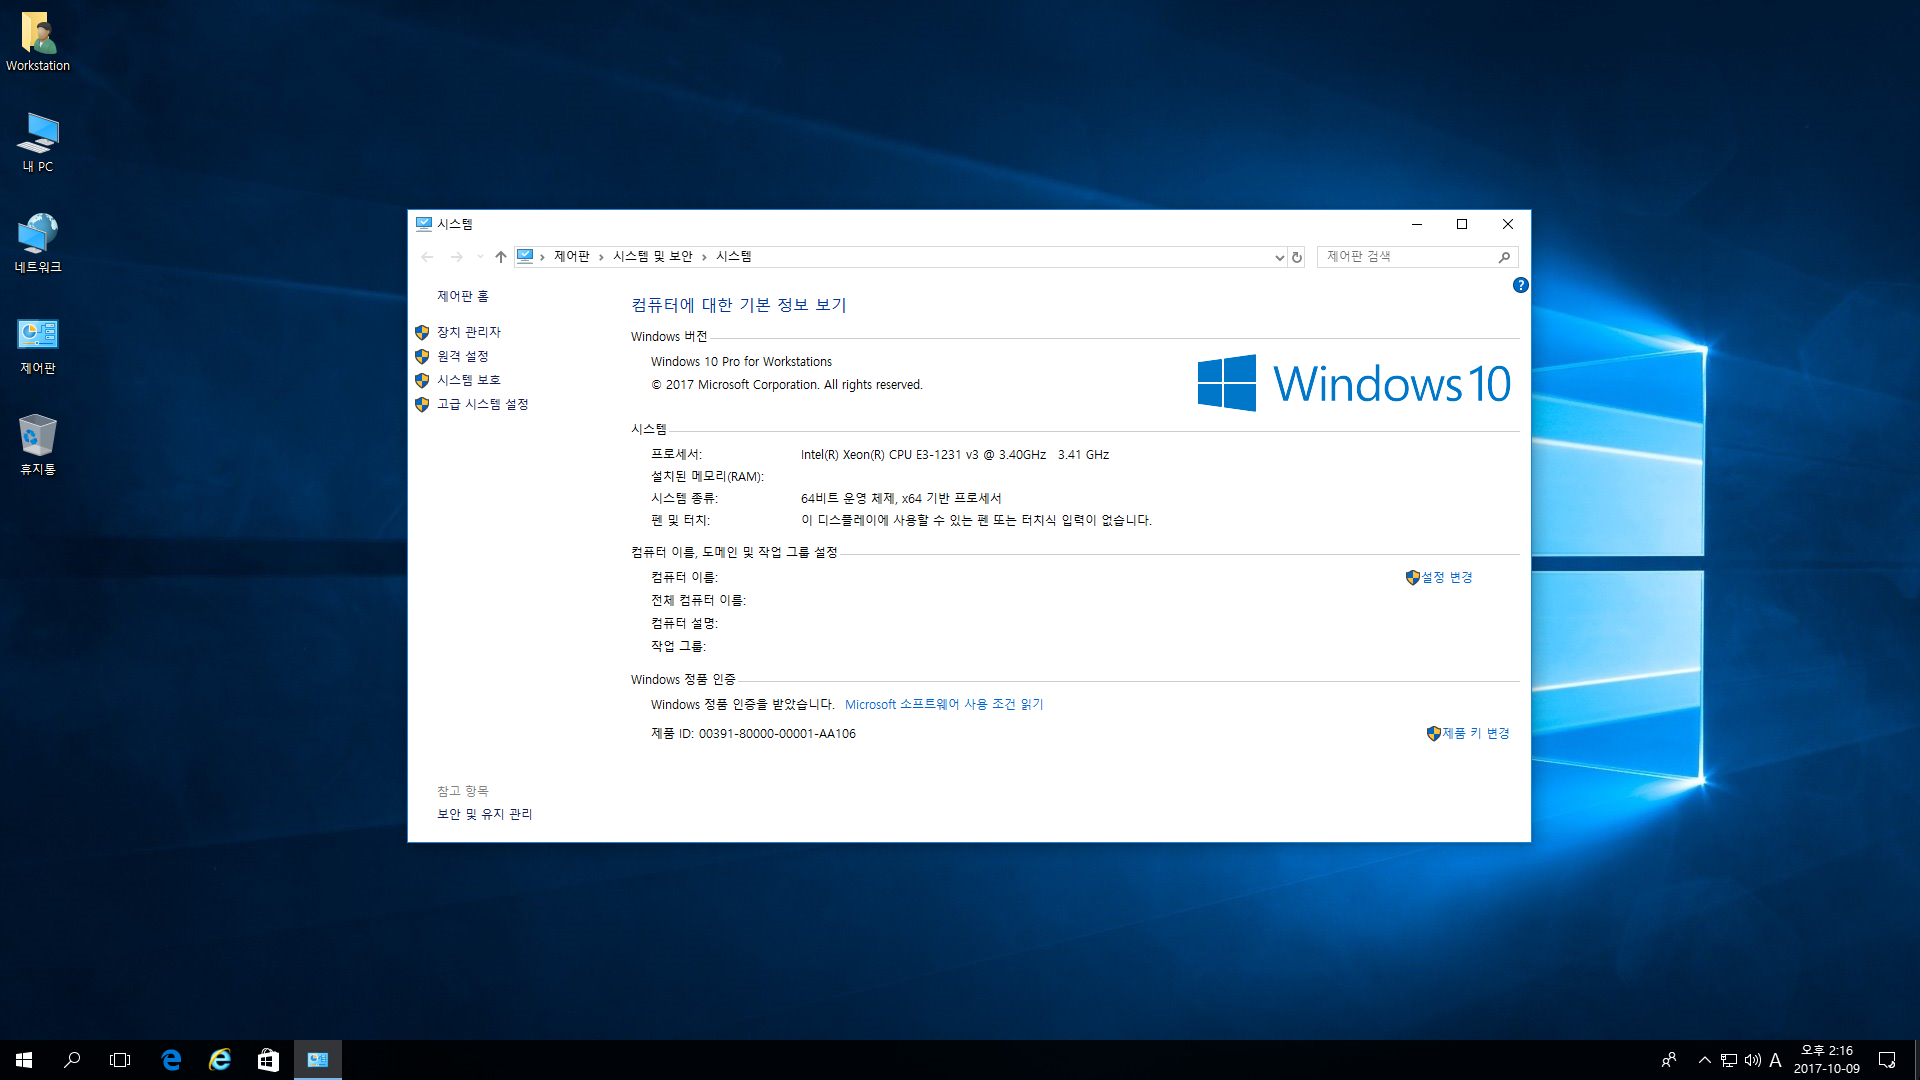Open the People icon in system tray
This screenshot has width=1920, height=1080.
click(1669, 1060)
